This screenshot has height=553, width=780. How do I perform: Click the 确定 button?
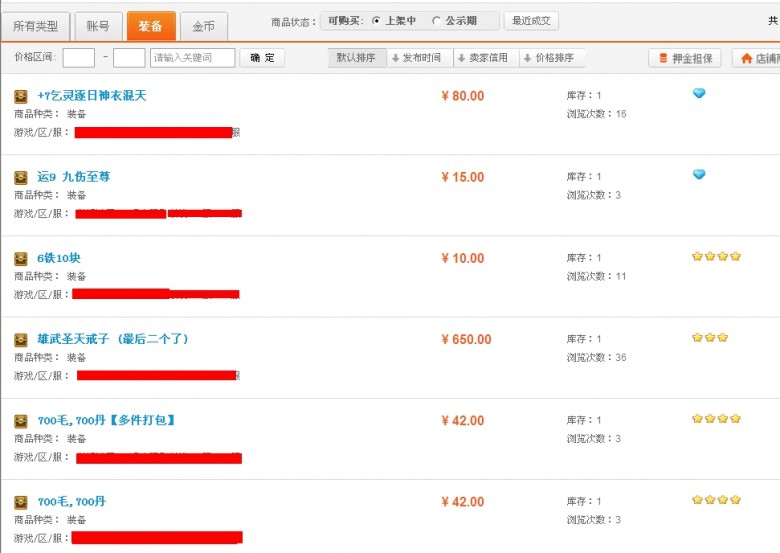[262, 58]
